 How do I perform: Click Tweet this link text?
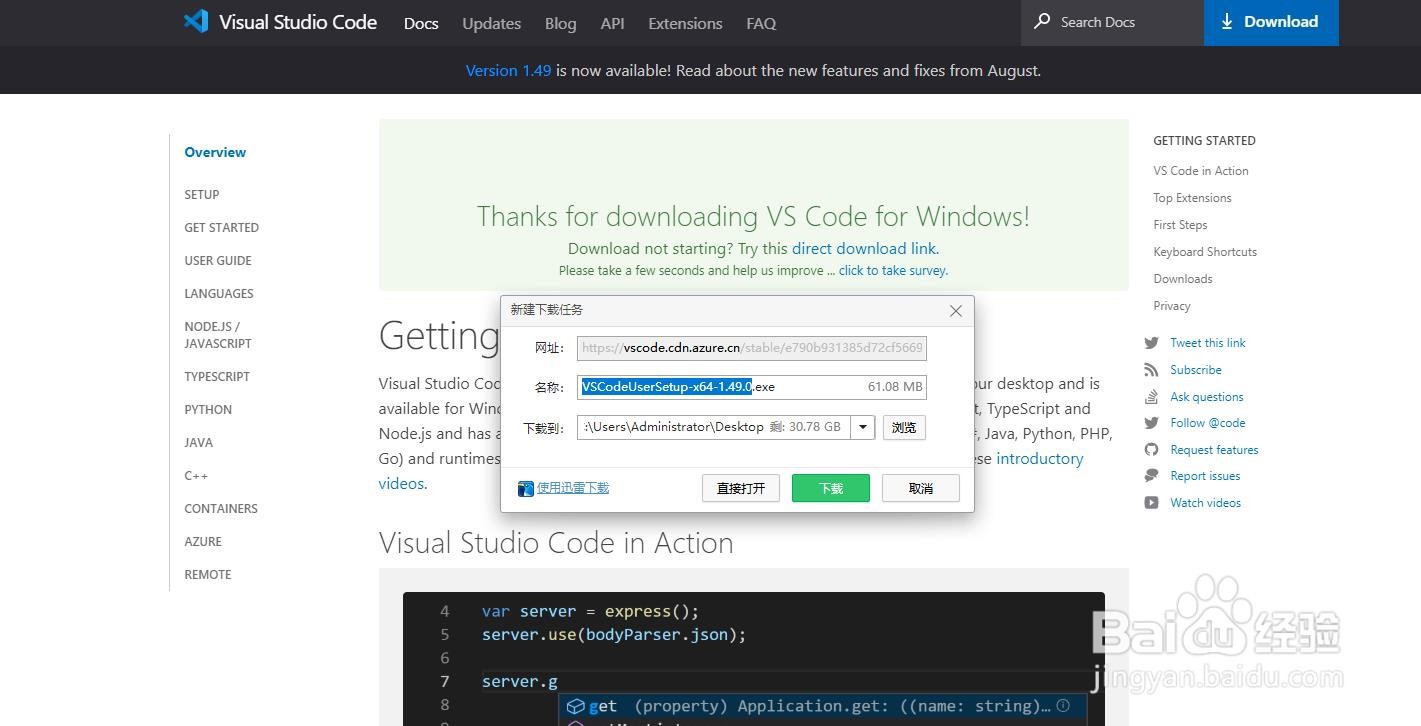tap(1208, 343)
